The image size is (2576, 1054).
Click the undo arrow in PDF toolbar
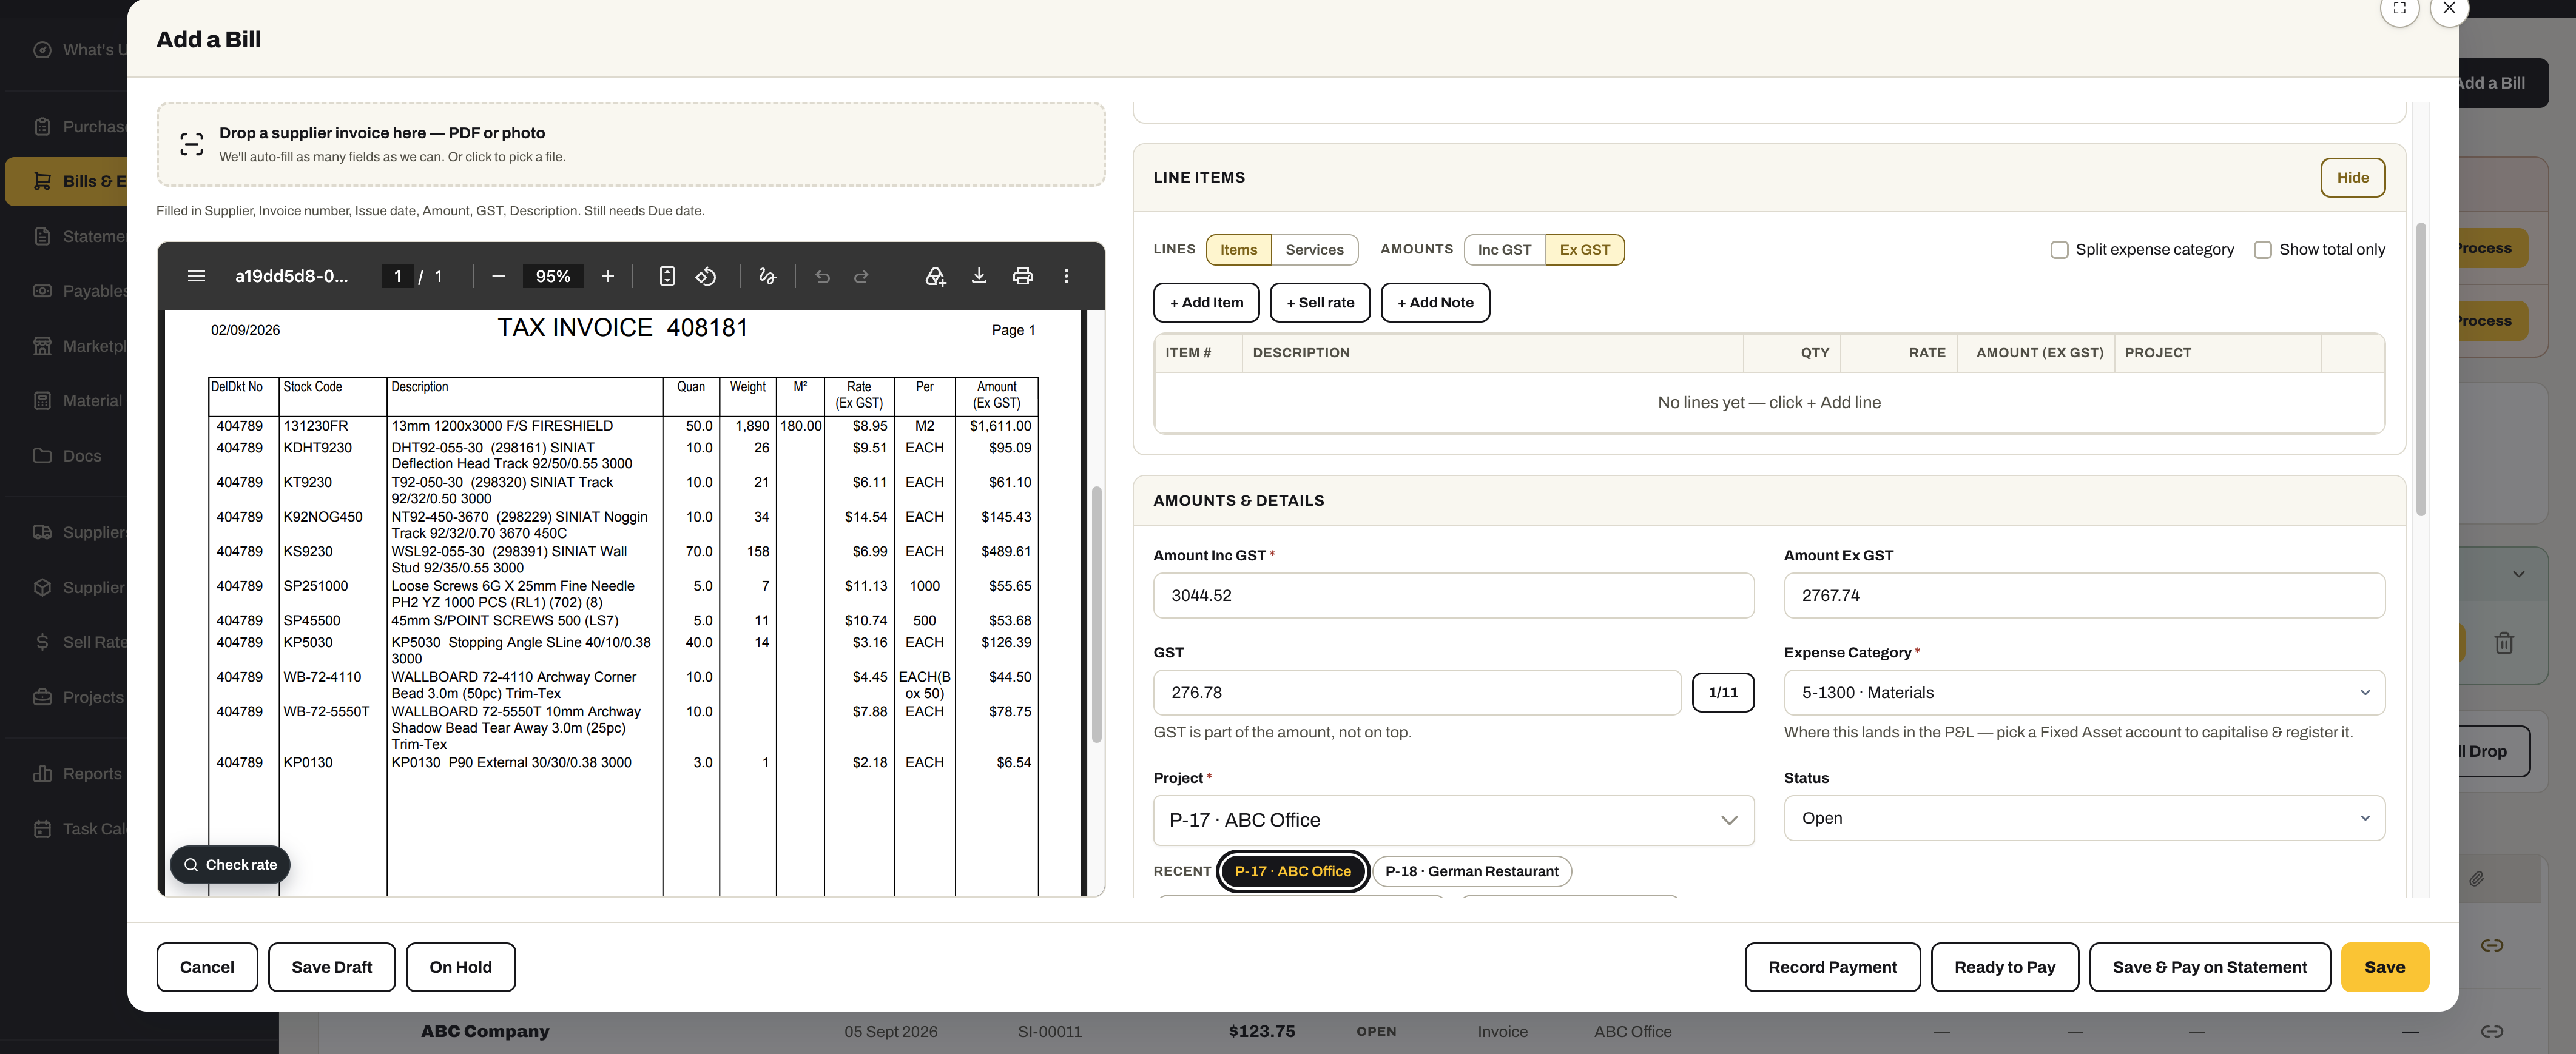(822, 276)
